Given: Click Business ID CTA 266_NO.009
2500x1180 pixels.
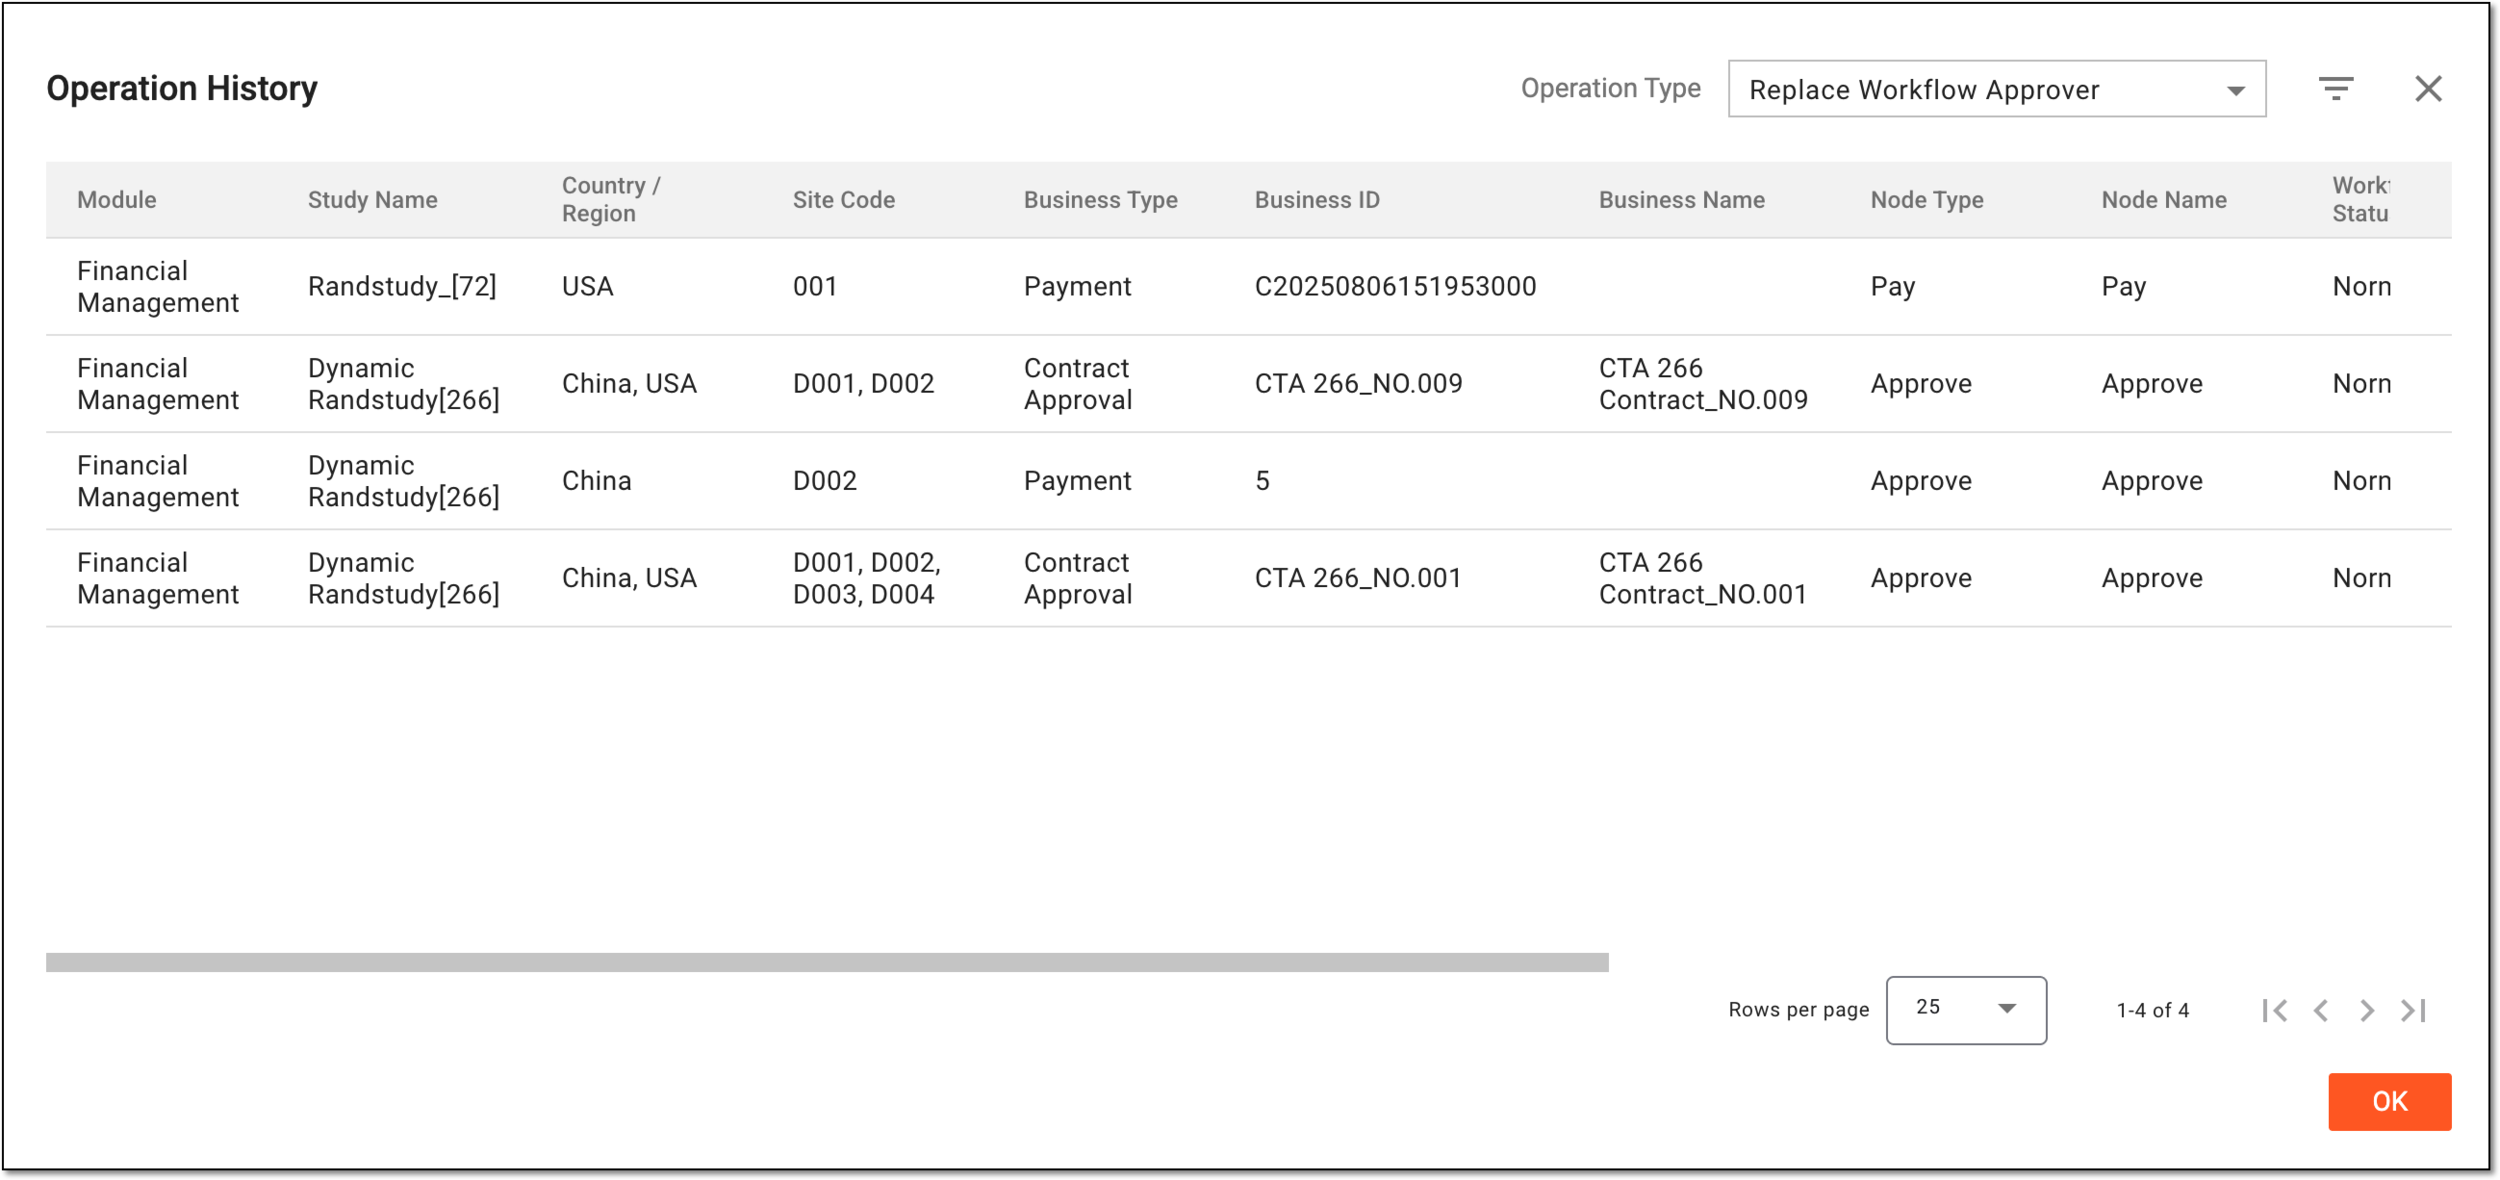Looking at the screenshot, I should [1358, 384].
